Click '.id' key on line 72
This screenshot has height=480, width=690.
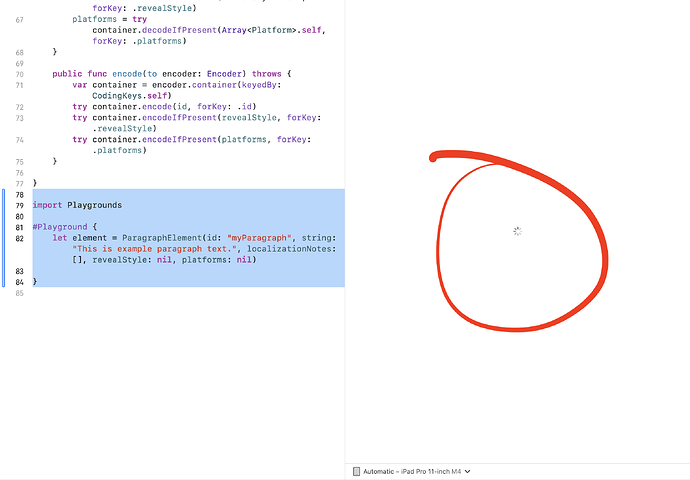(244, 106)
